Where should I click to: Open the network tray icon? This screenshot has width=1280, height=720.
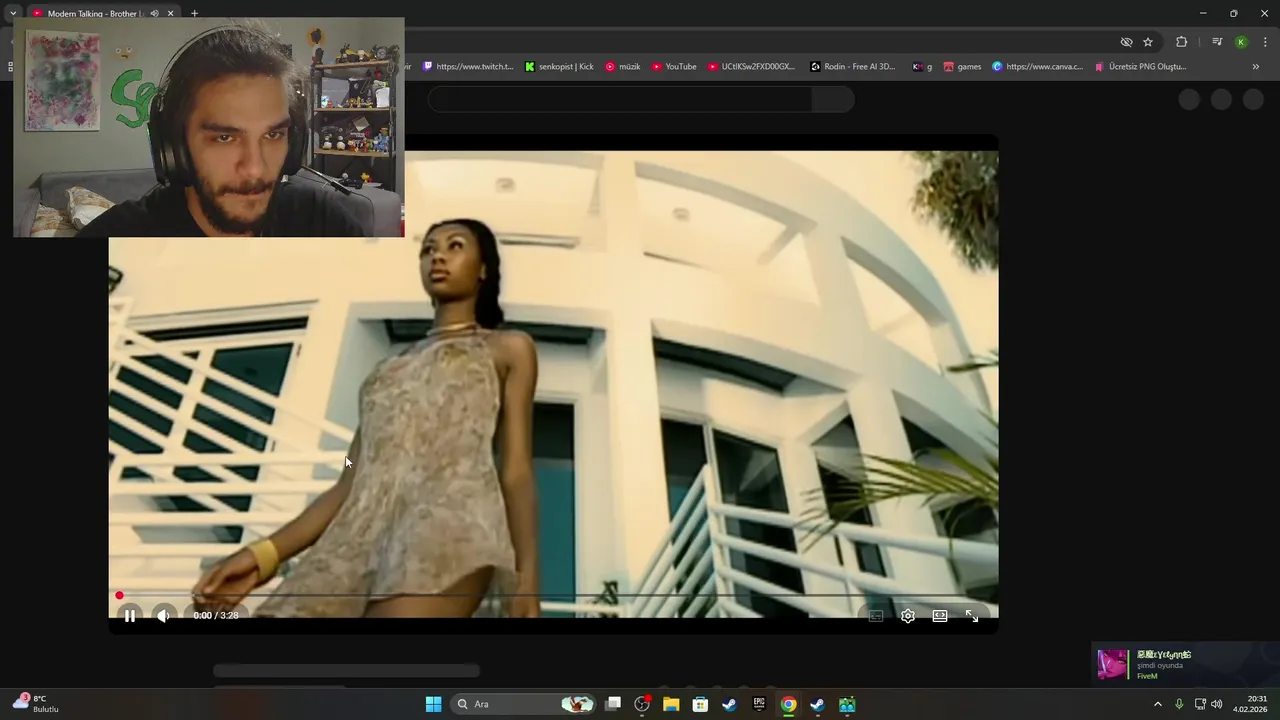point(1200,704)
